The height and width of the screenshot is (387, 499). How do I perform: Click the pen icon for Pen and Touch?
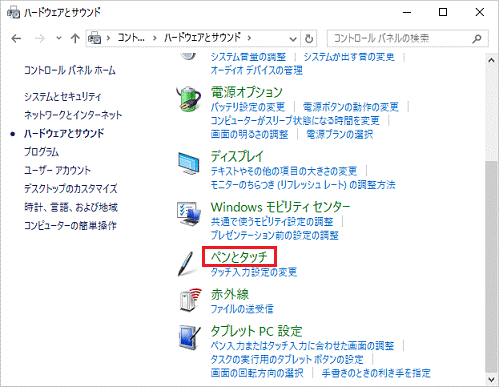coord(187,264)
